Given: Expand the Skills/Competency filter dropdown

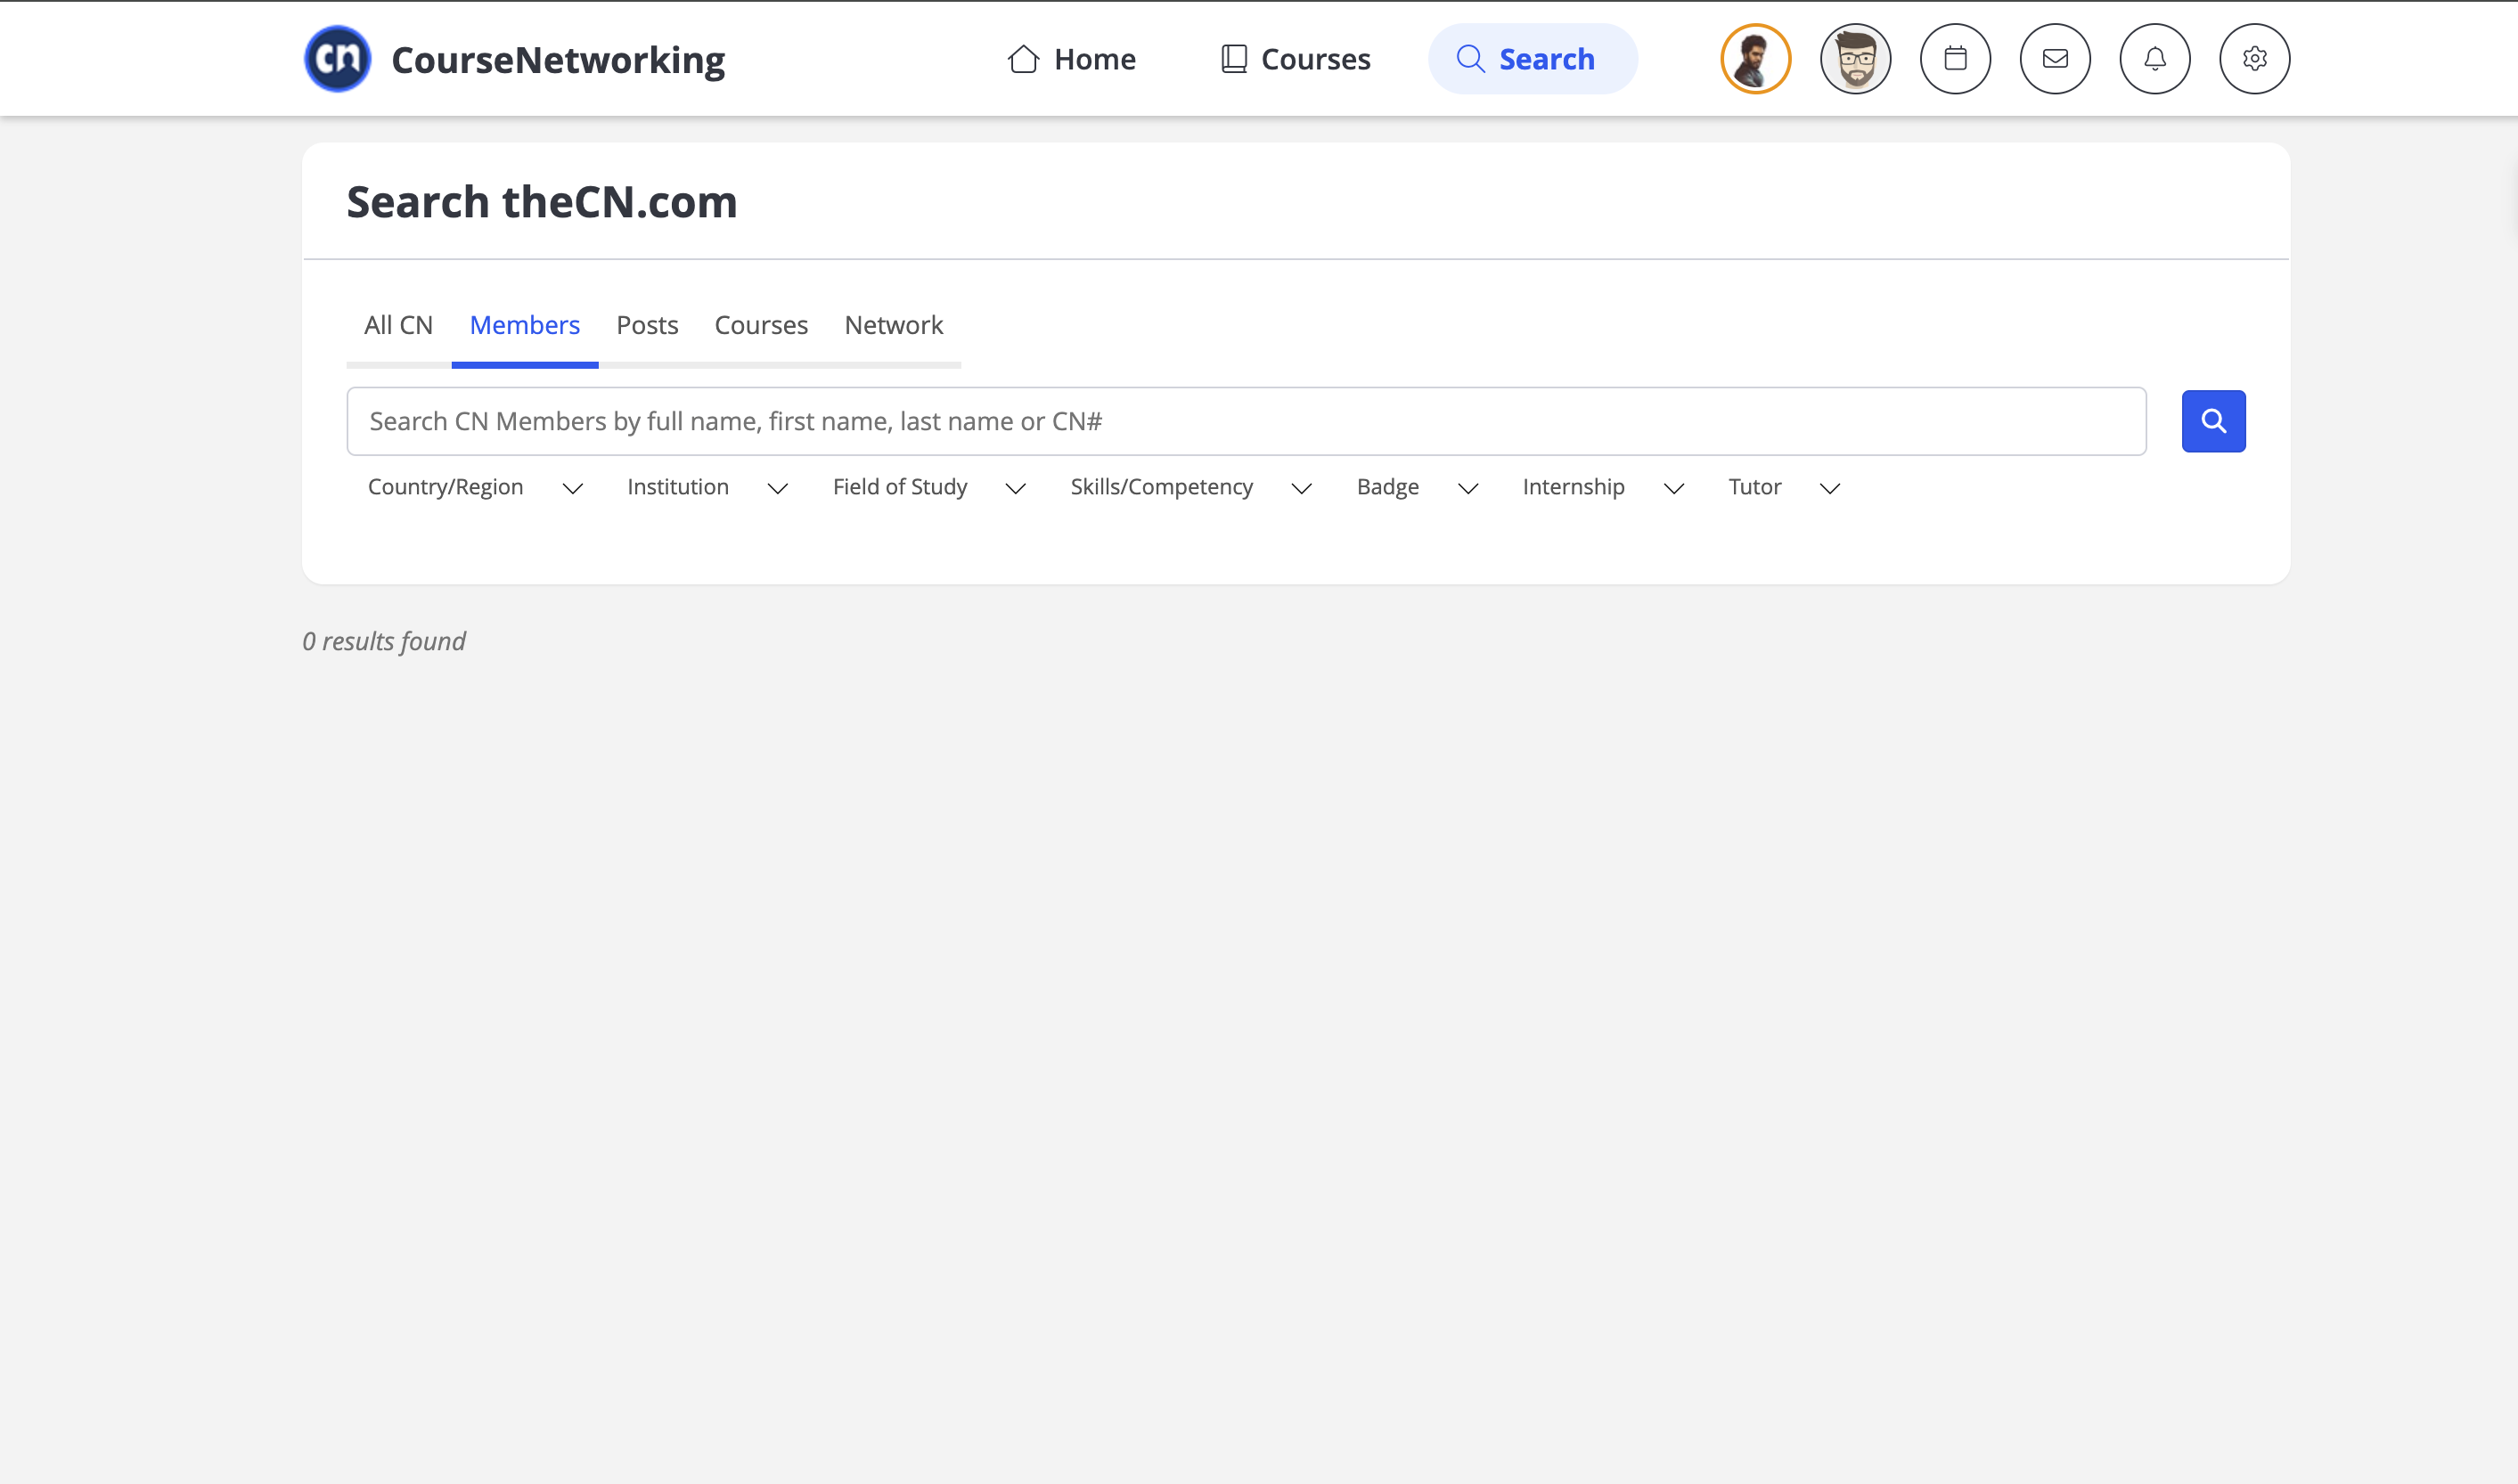Looking at the screenshot, I should click(x=1192, y=487).
